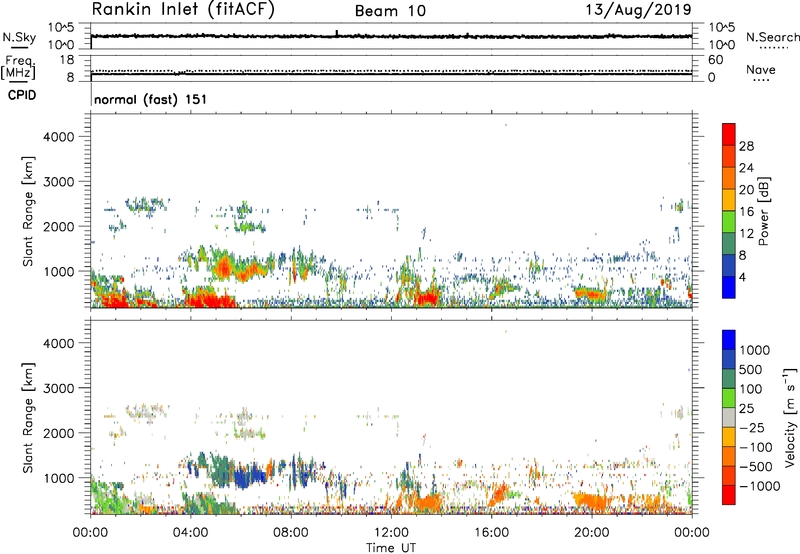Image resolution: width=800 pixels, height=554 pixels.
Task: Click the '4' tick on Power colorbar
Action: [743, 277]
